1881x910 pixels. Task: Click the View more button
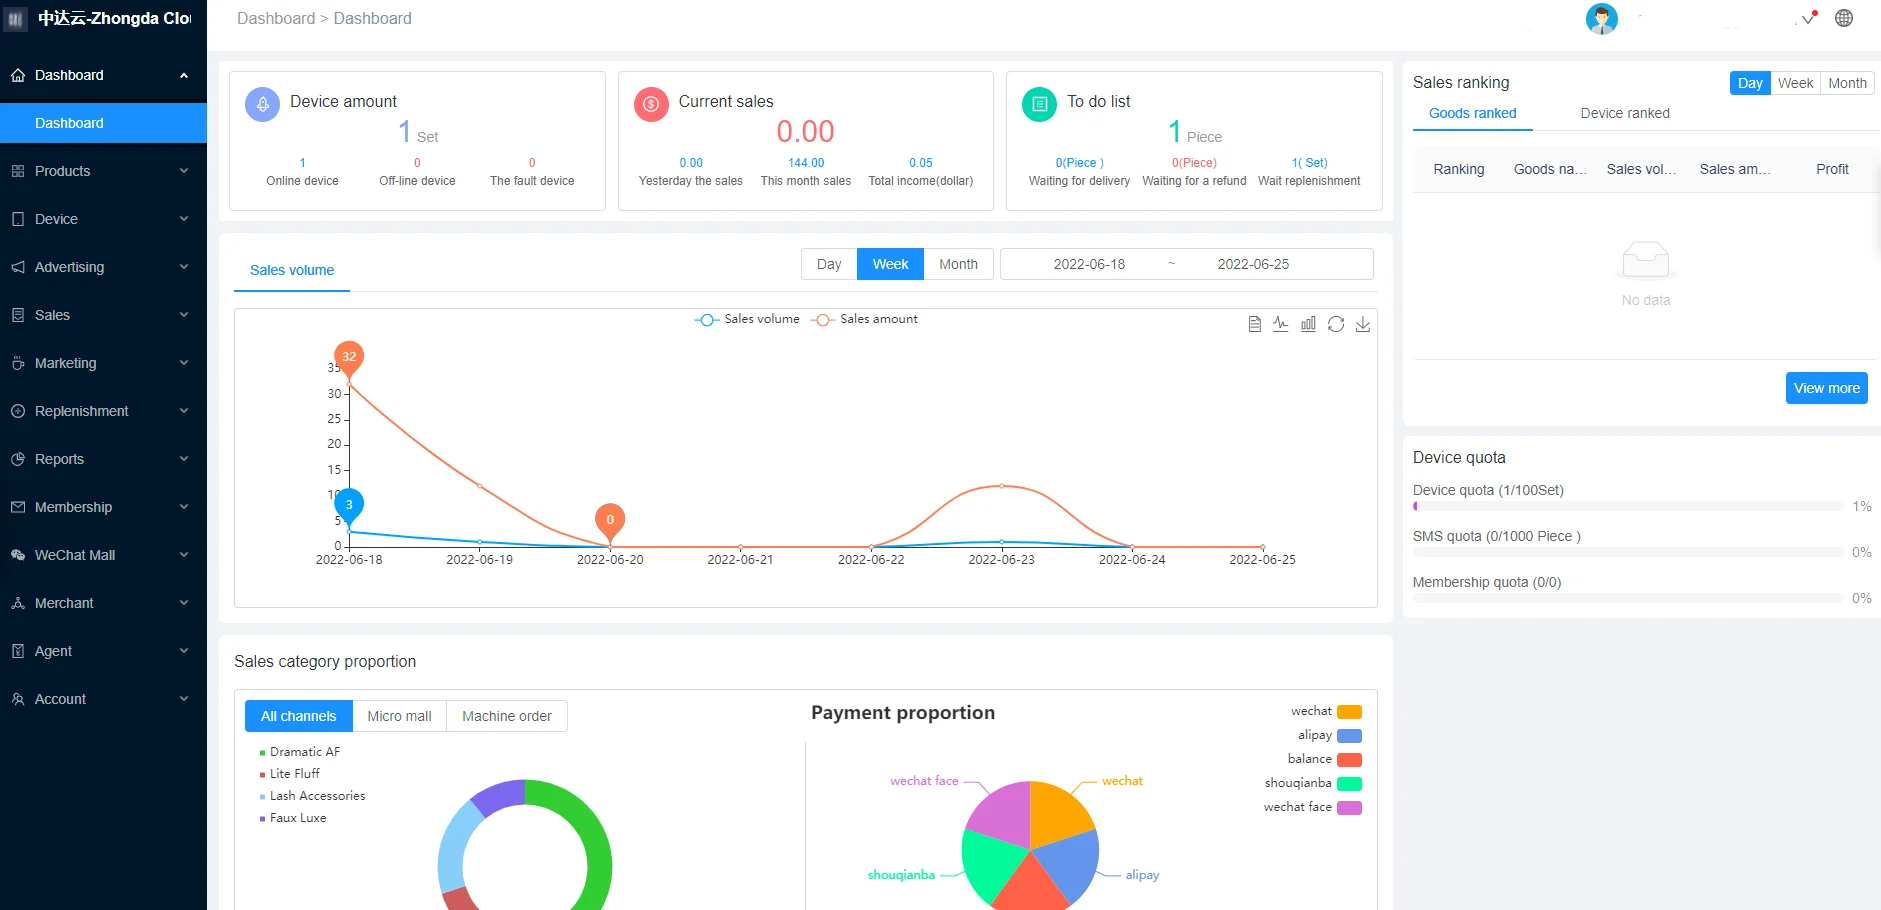1826,388
